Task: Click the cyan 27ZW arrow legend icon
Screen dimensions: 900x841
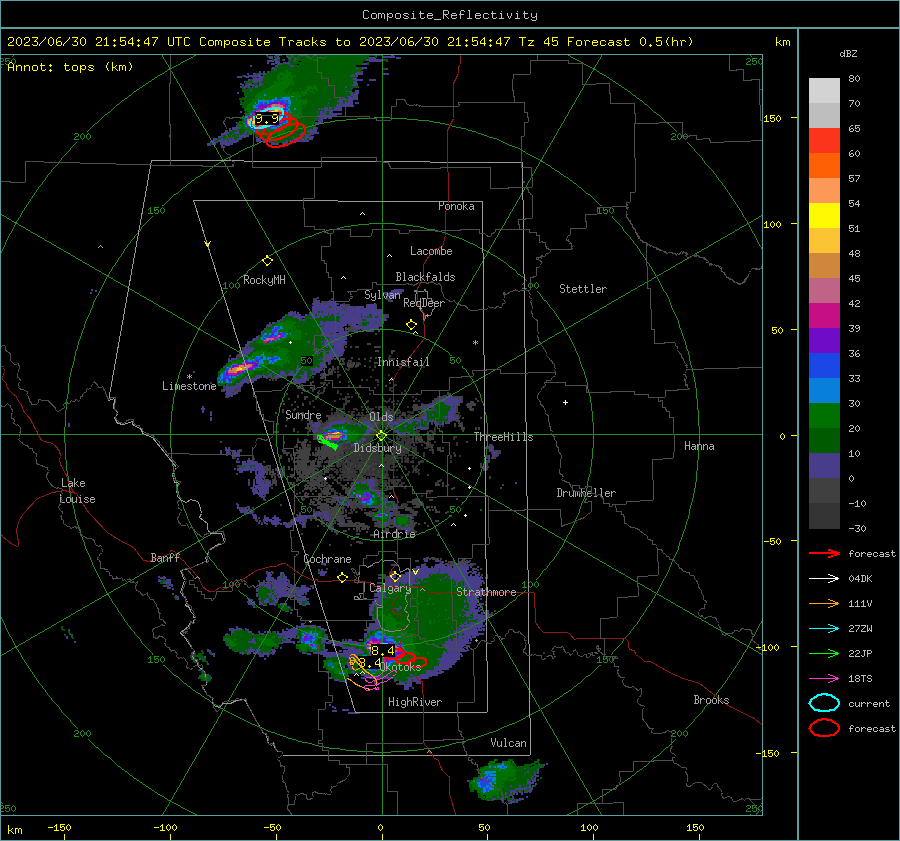Action: click(824, 629)
